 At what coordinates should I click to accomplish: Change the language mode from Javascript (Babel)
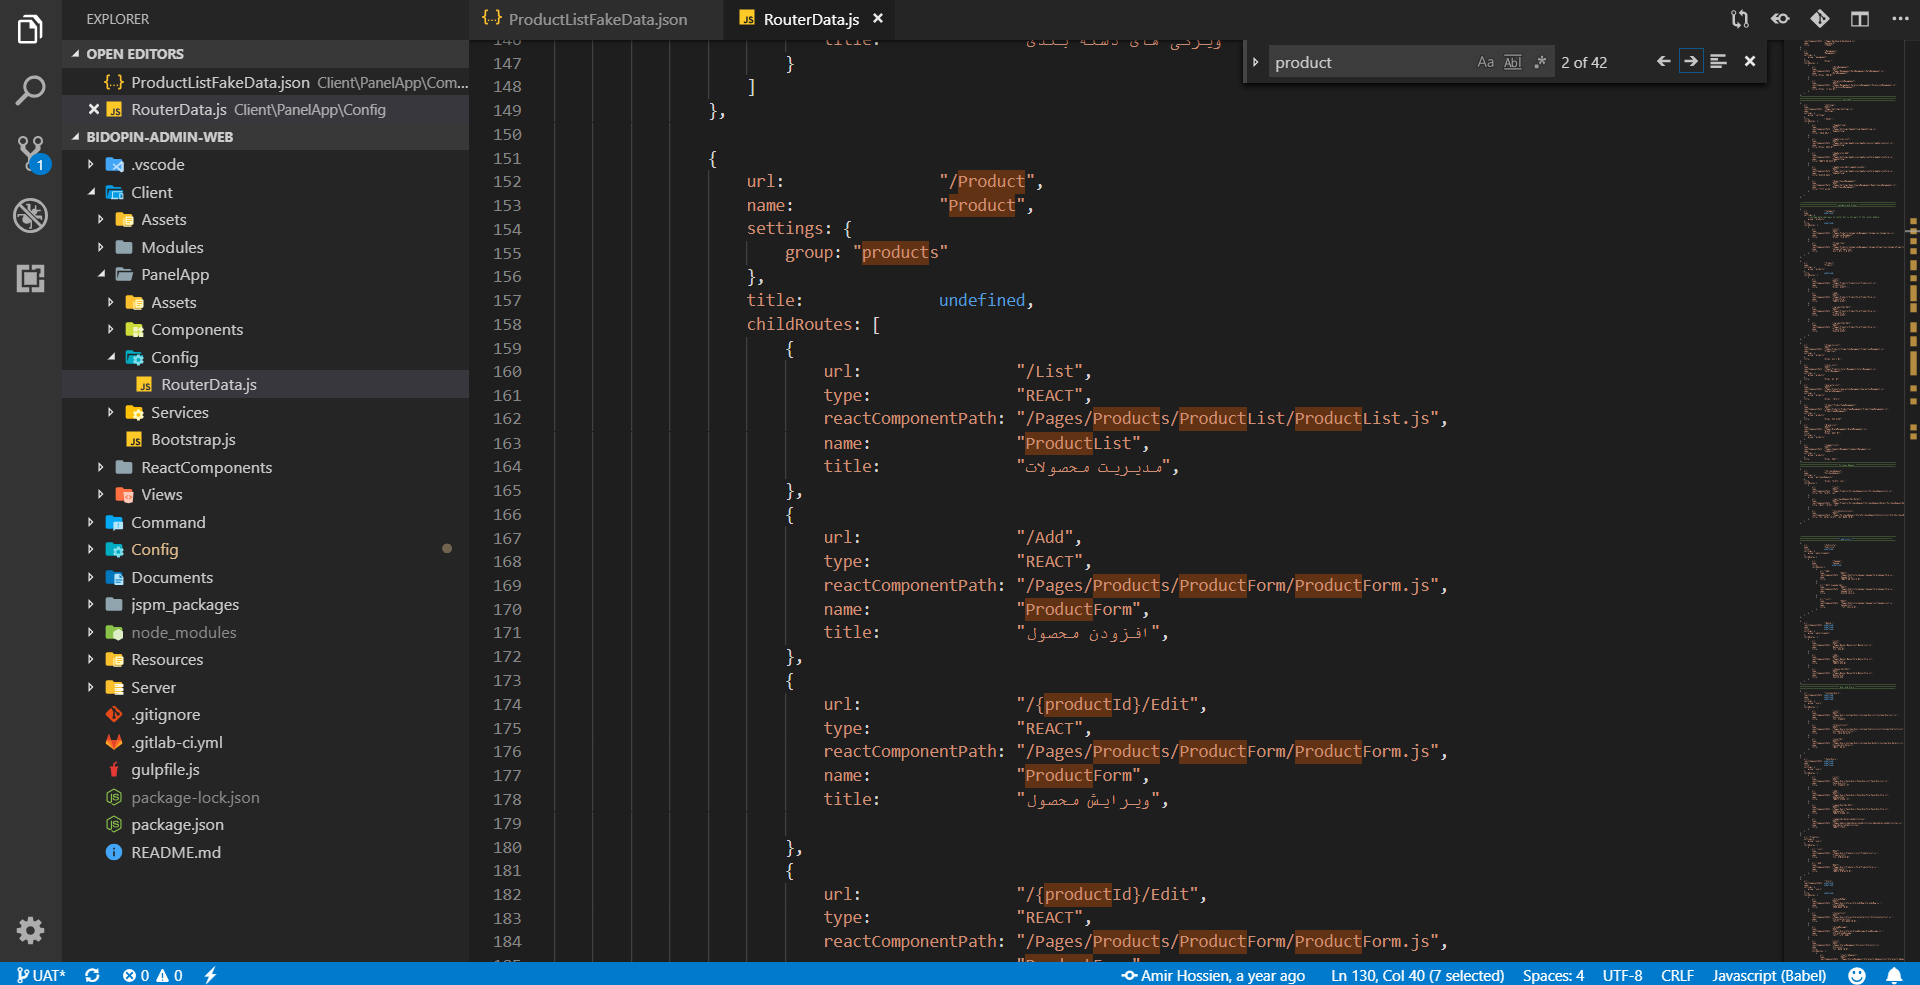click(x=1769, y=975)
